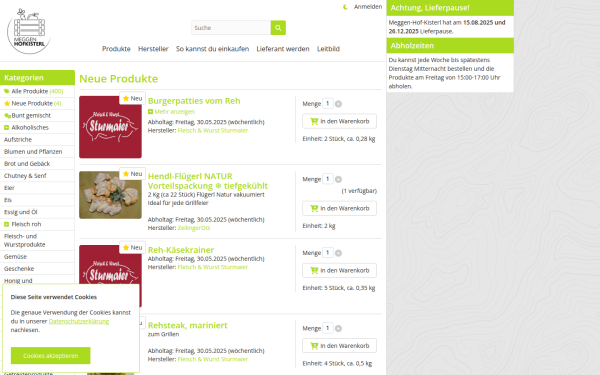Expand the Alkoholisches category plus icon

click(x=7, y=127)
